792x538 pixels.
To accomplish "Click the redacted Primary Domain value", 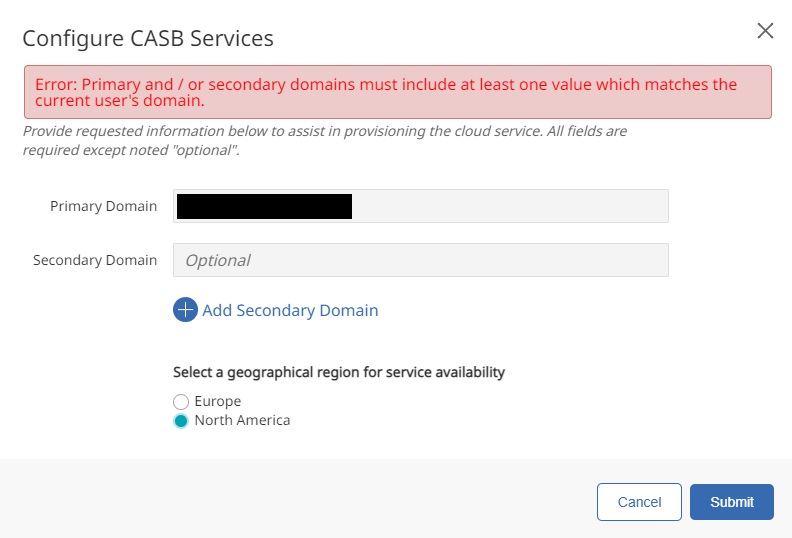I will coord(264,207).
